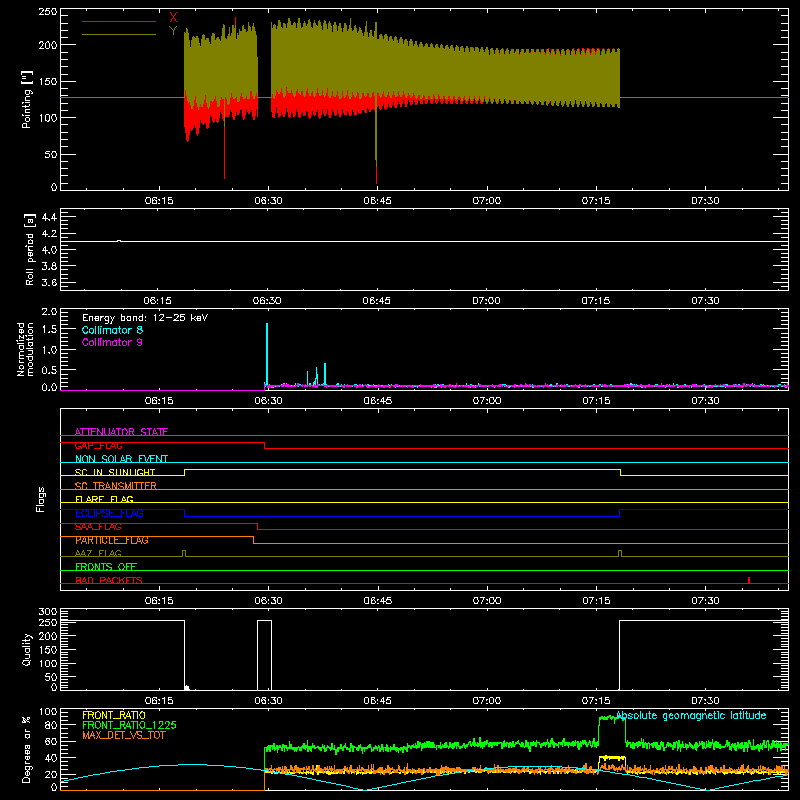
Task: Click the magenta 'Collimator 9' legend entry
Action: click(x=112, y=342)
